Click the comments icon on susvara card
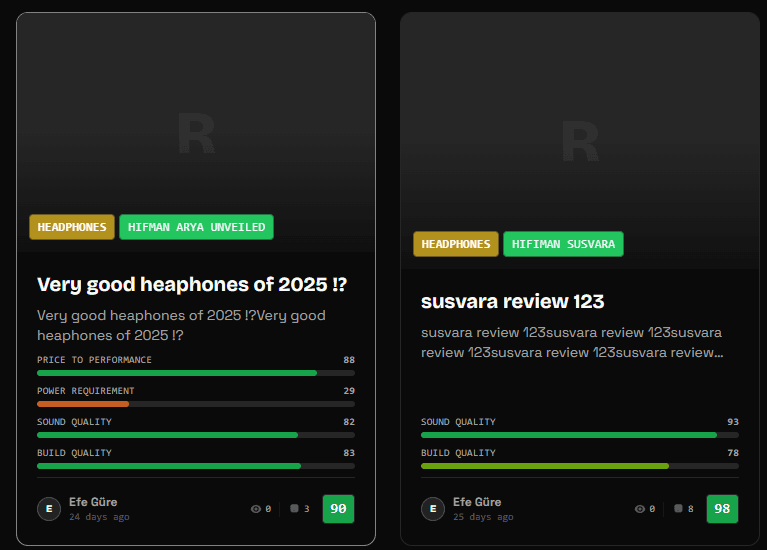 click(678, 509)
